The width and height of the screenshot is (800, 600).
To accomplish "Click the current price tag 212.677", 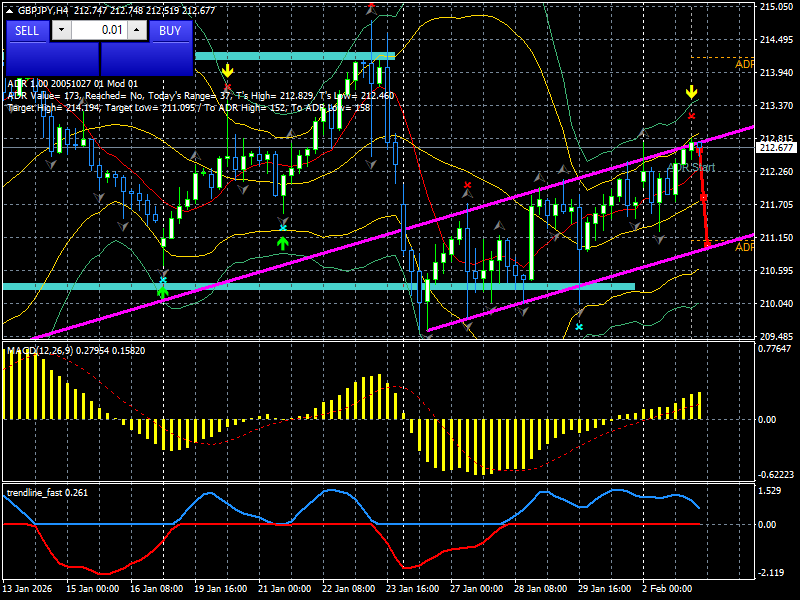I will click(777, 147).
